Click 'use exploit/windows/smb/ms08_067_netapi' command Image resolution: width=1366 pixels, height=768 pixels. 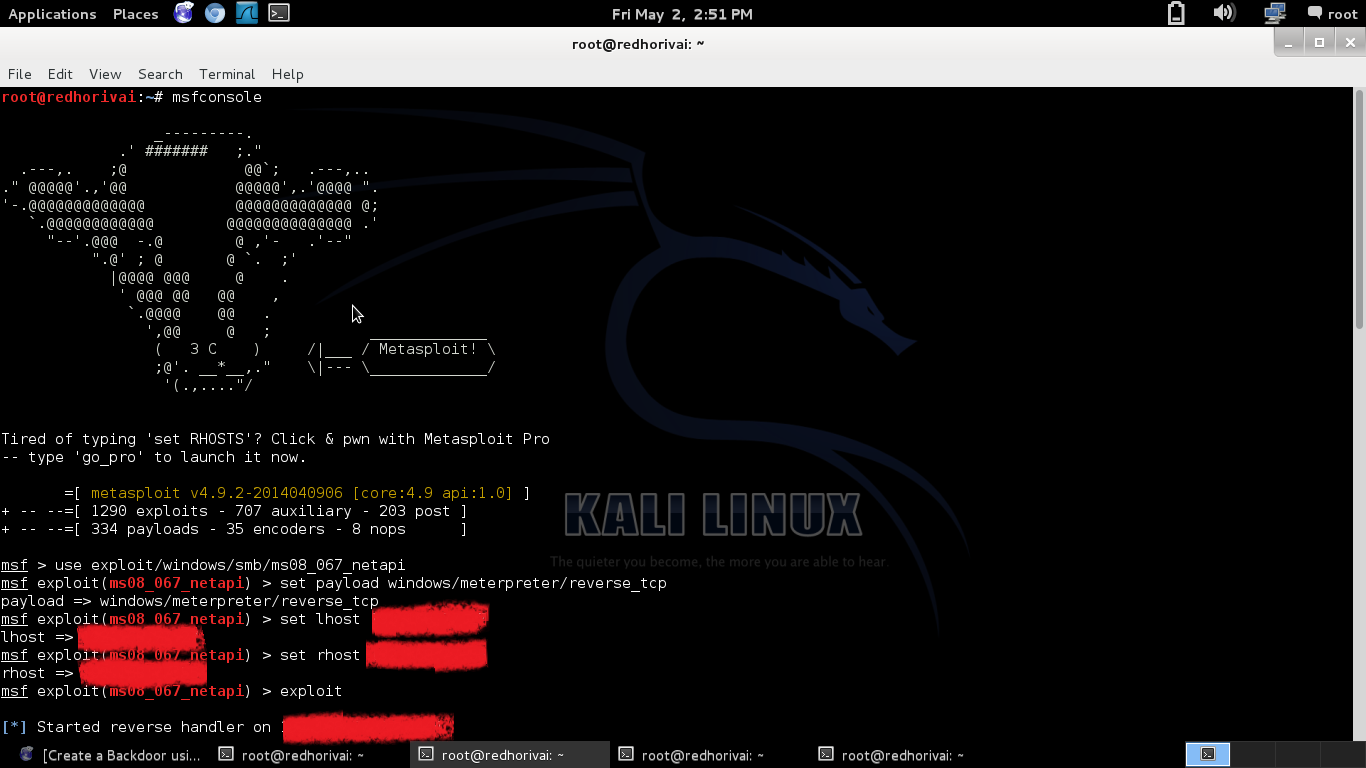click(x=230, y=565)
